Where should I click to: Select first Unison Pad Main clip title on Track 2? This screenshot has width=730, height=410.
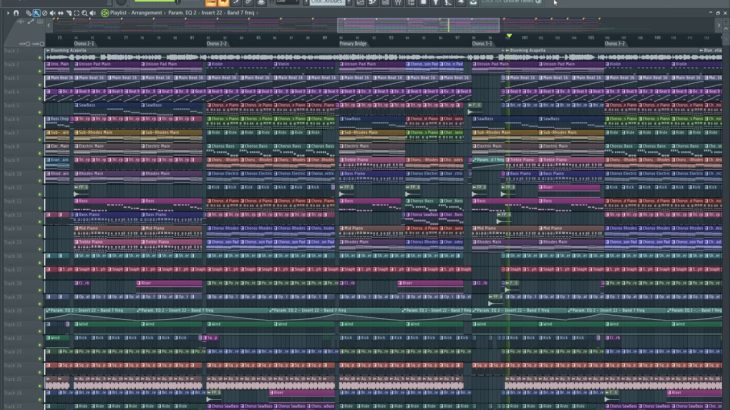tap(95, 64)
